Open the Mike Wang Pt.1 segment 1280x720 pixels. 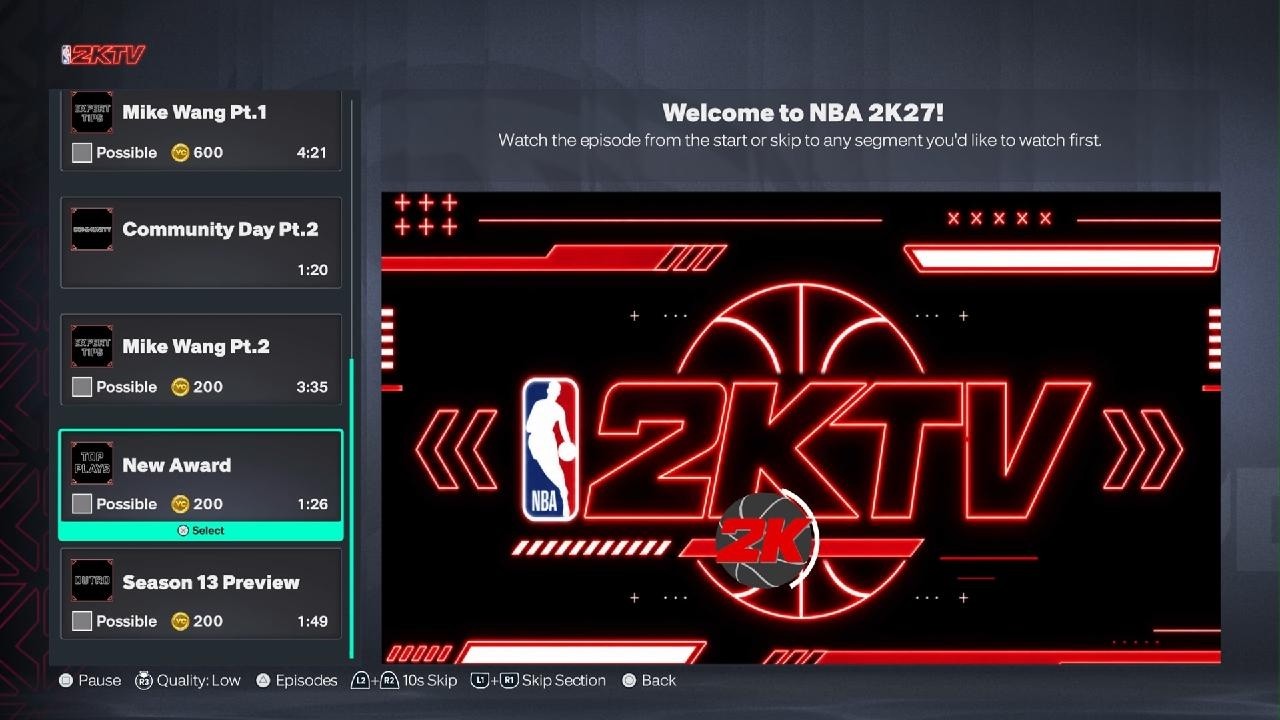click(x=201, y=131)
